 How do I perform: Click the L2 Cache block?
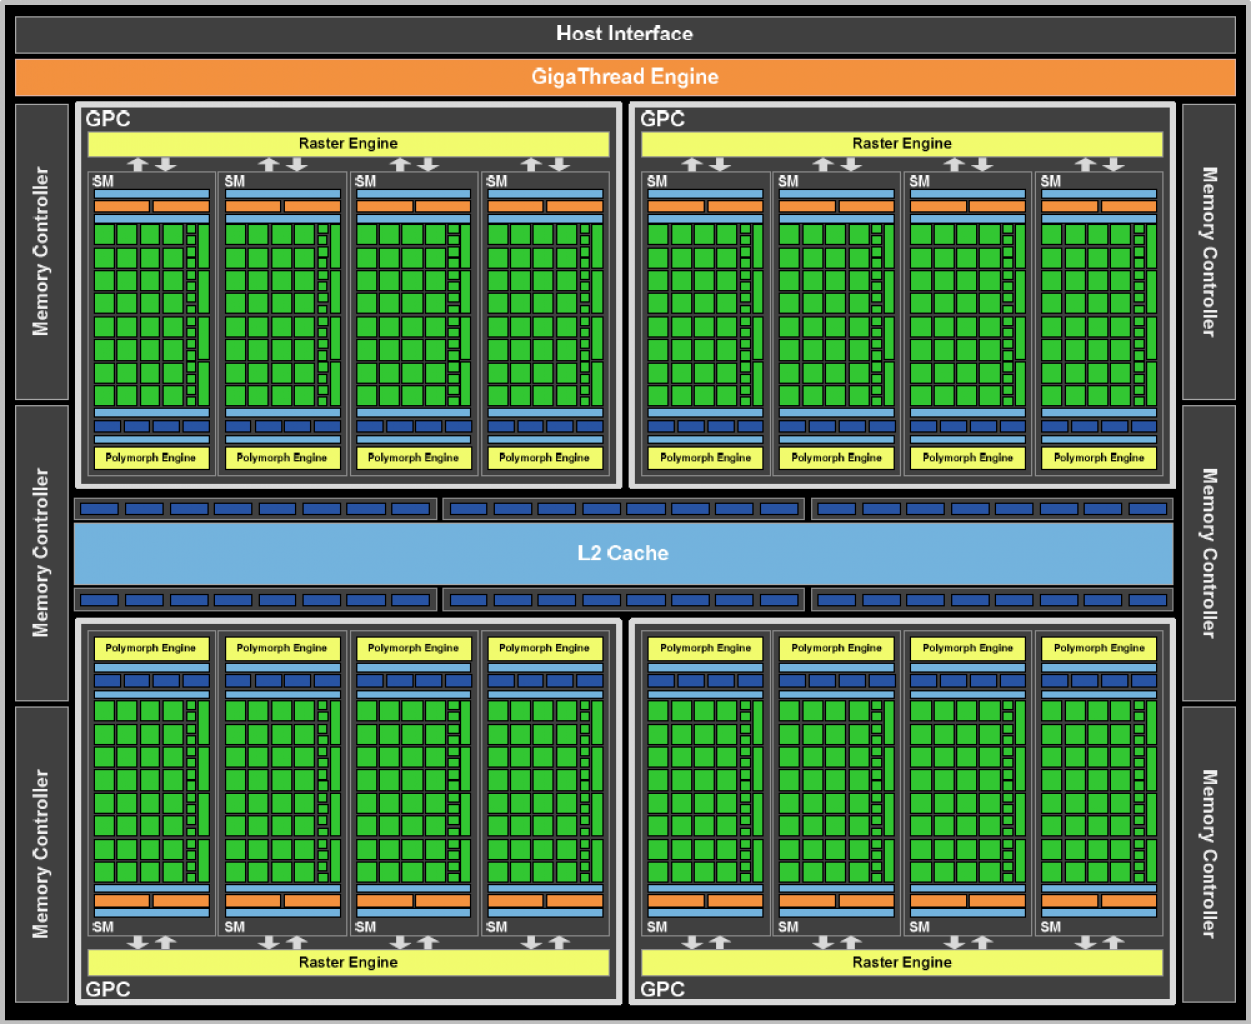623,553
